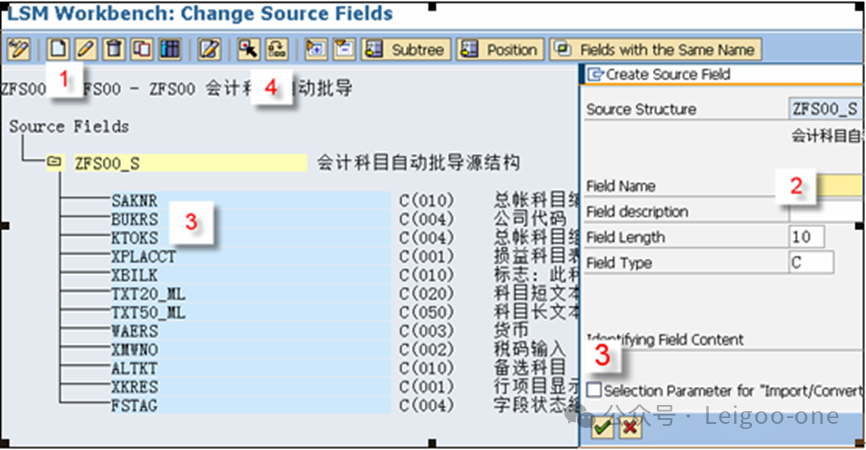Click the Expand all nodes icon

click(315, 49)
